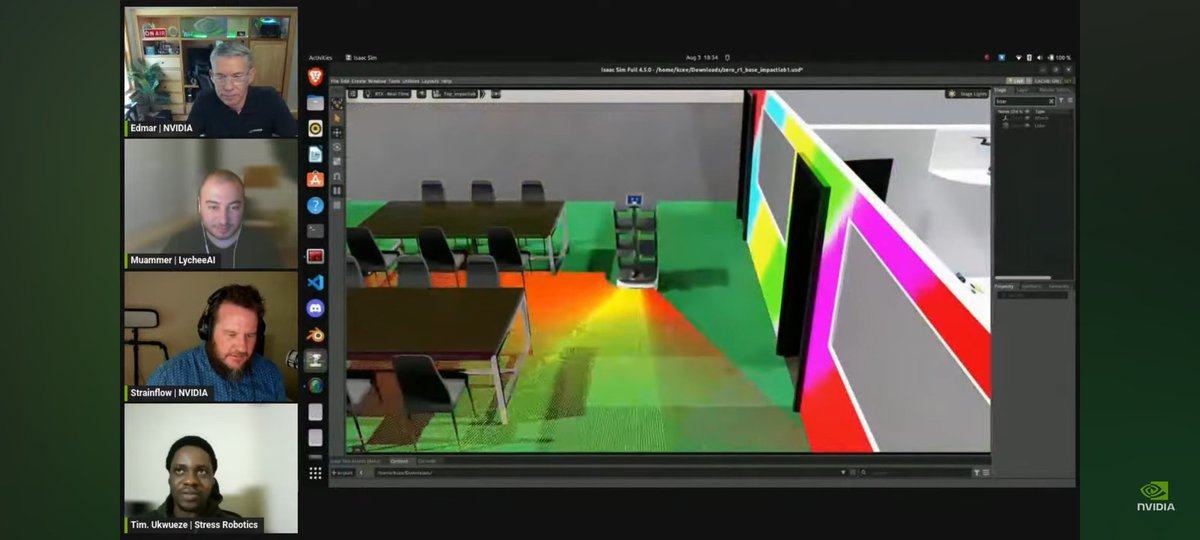The width and height of the screenshot is (1200, 540).
Task: Select the Edmar | NVIDIA video thumbnail
Action: [211, 72]
